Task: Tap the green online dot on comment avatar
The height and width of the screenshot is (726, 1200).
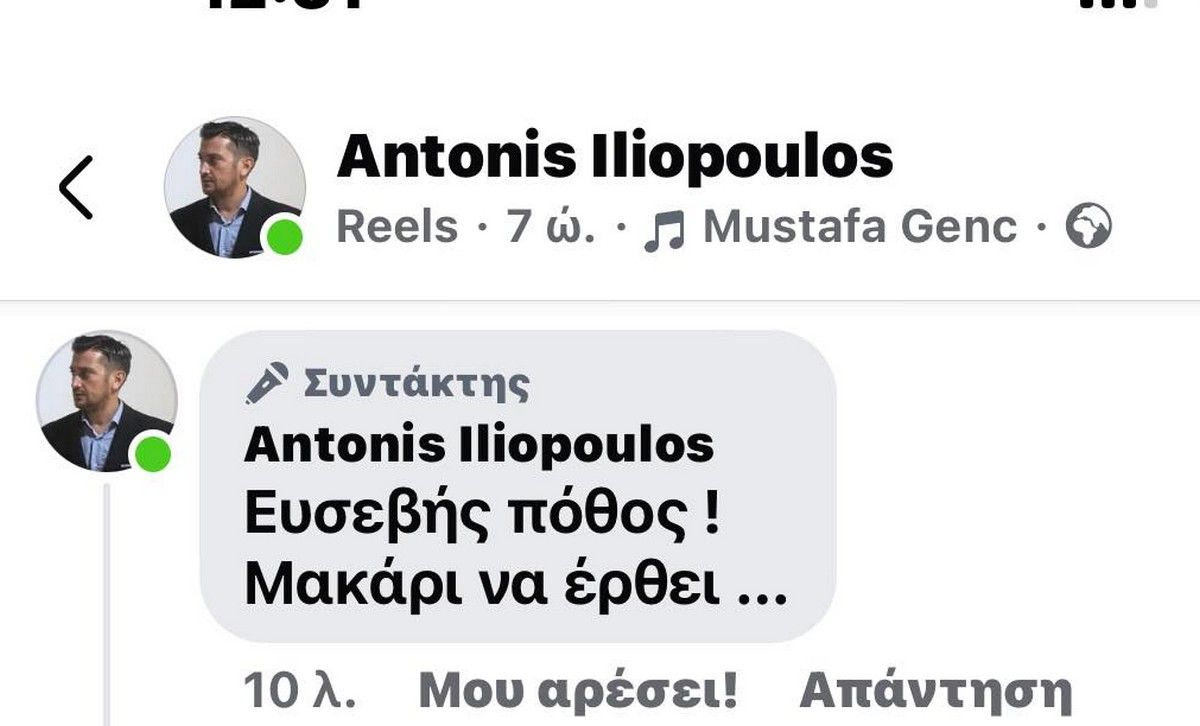Action: click(x=153, y=453)
